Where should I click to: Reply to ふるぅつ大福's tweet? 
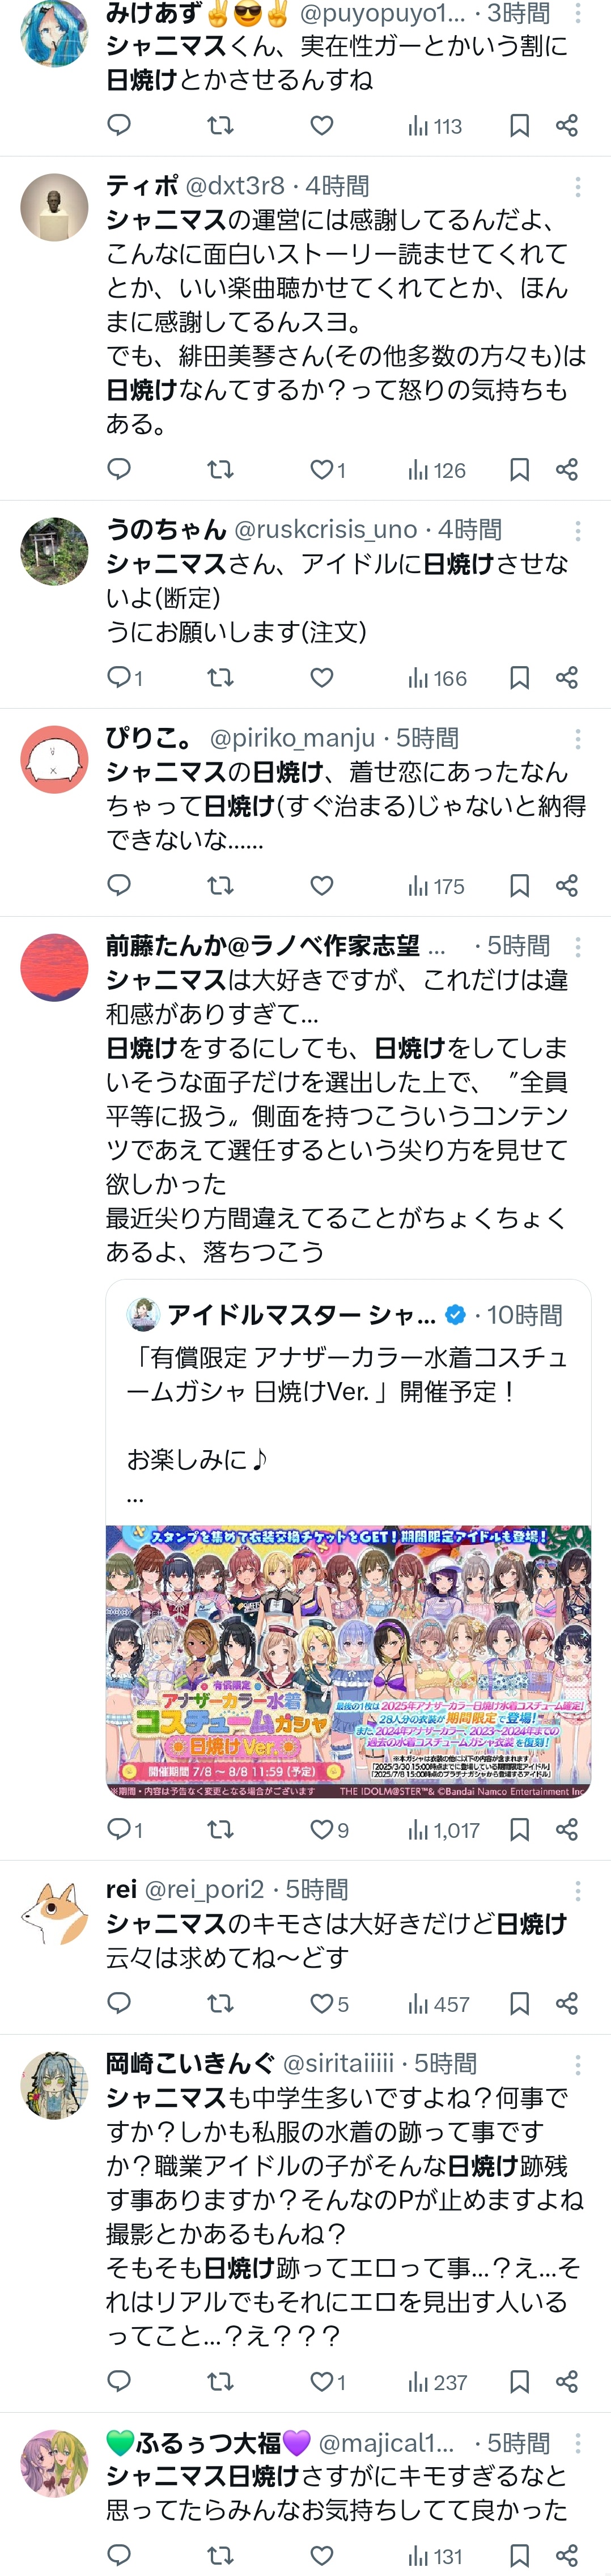(119, 2555)
